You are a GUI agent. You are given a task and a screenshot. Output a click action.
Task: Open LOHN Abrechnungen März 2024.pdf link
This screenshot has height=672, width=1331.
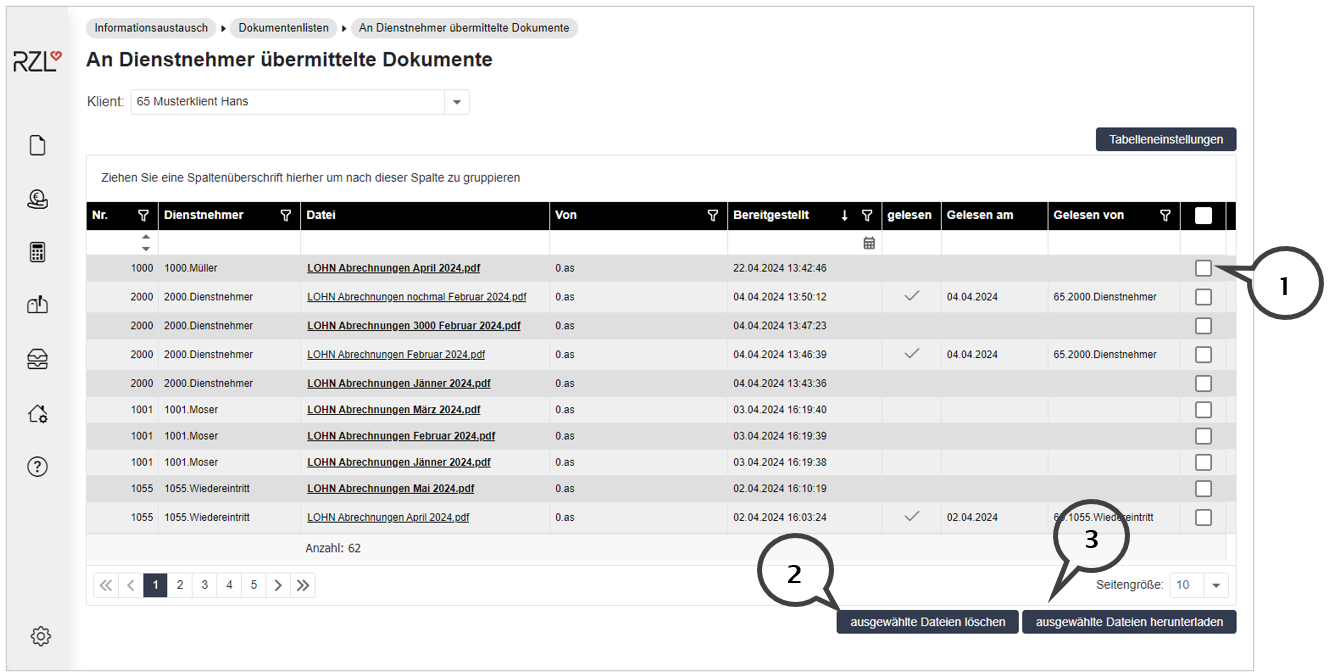pyautogui.click(x=393, y=410)
